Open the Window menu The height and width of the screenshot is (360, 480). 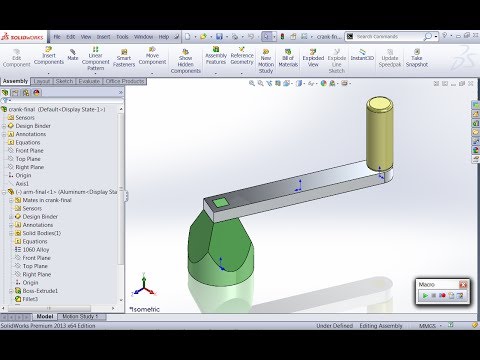[x=143, y=37]
